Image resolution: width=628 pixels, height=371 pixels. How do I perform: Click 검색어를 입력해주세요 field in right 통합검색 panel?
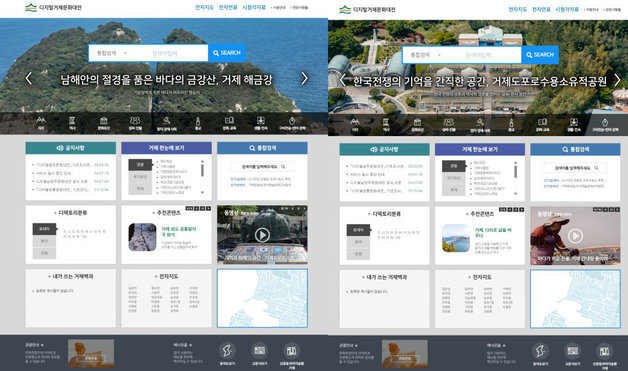(576, 168)
